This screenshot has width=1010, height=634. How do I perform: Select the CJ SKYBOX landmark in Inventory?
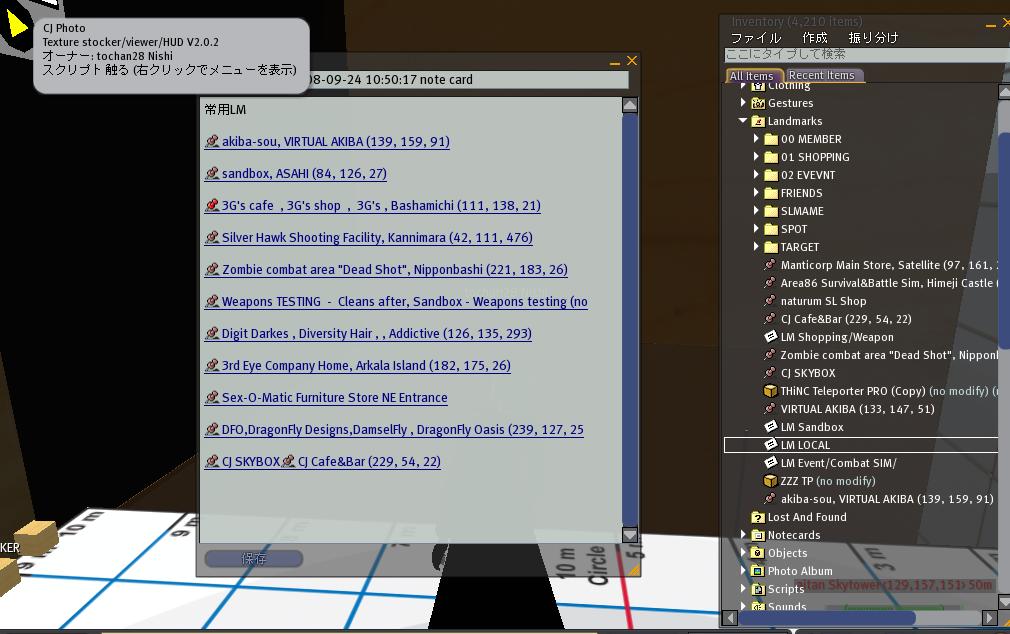pos(808,373)
